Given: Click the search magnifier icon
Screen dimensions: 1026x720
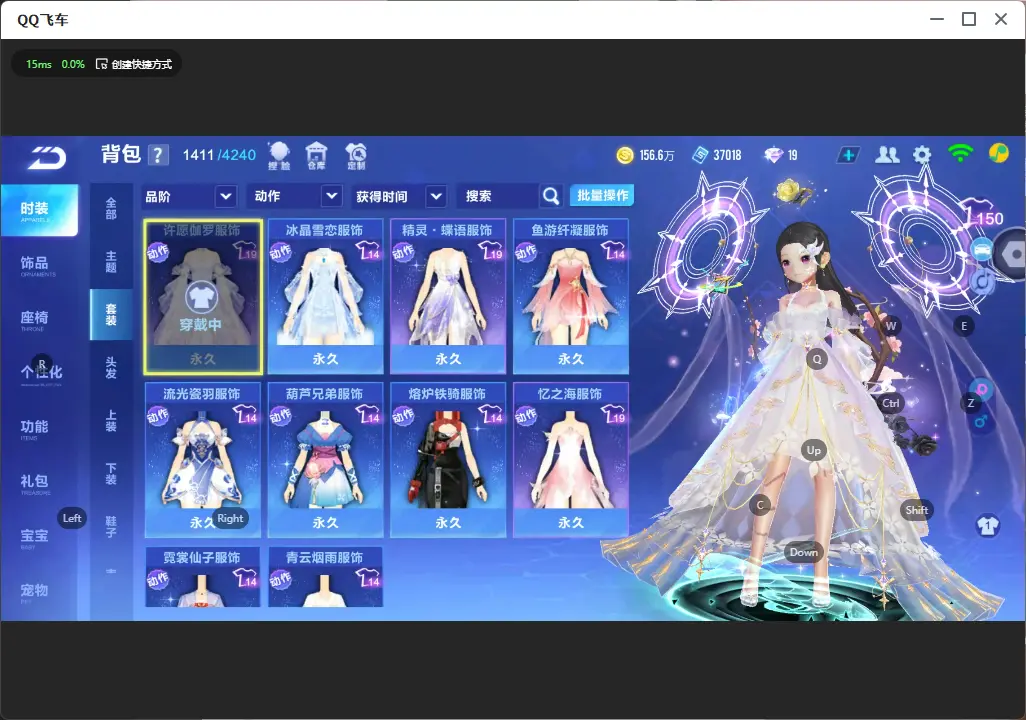Looking at the screenshot, I should point(551,196).
